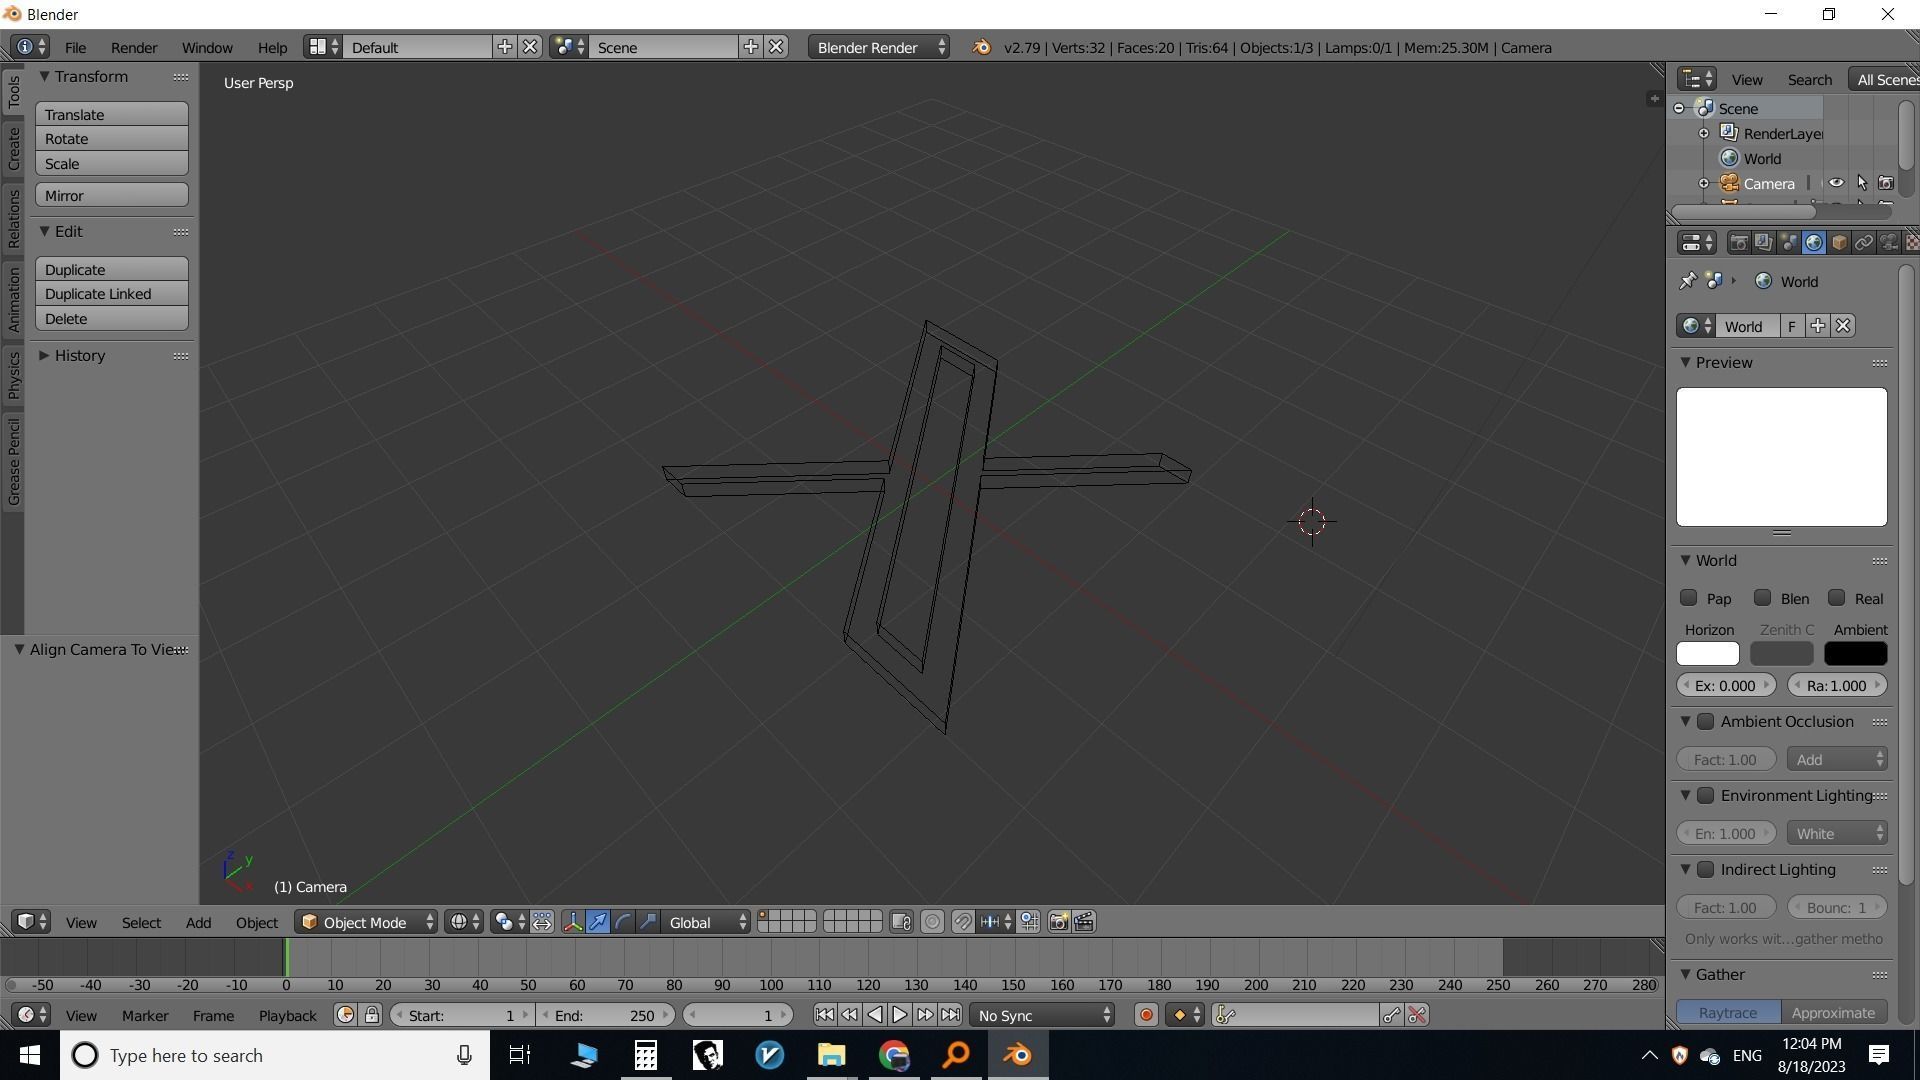
Task: Open the Help menu
Action: point(272,47)
